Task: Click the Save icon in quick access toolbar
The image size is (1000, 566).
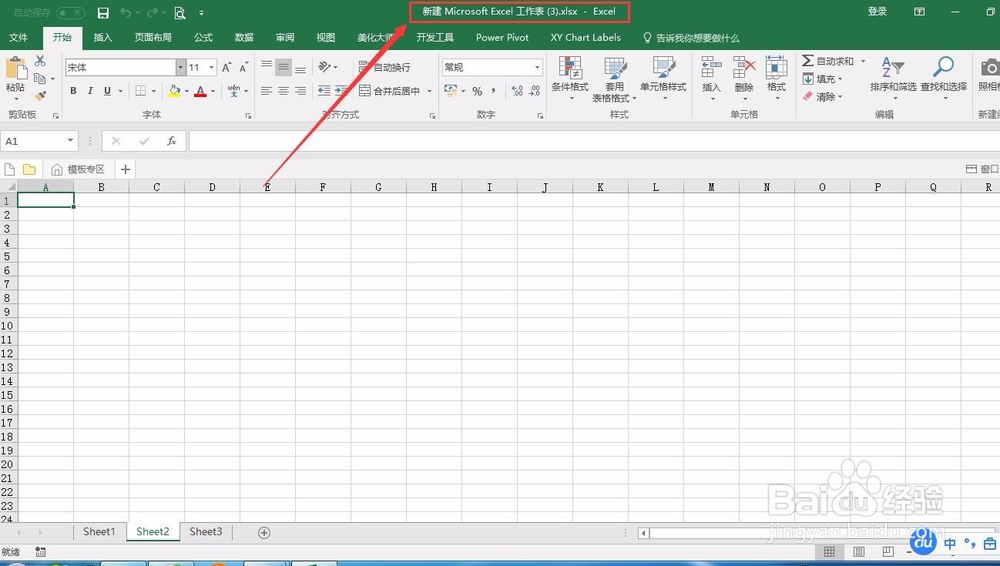Action: 103,13
